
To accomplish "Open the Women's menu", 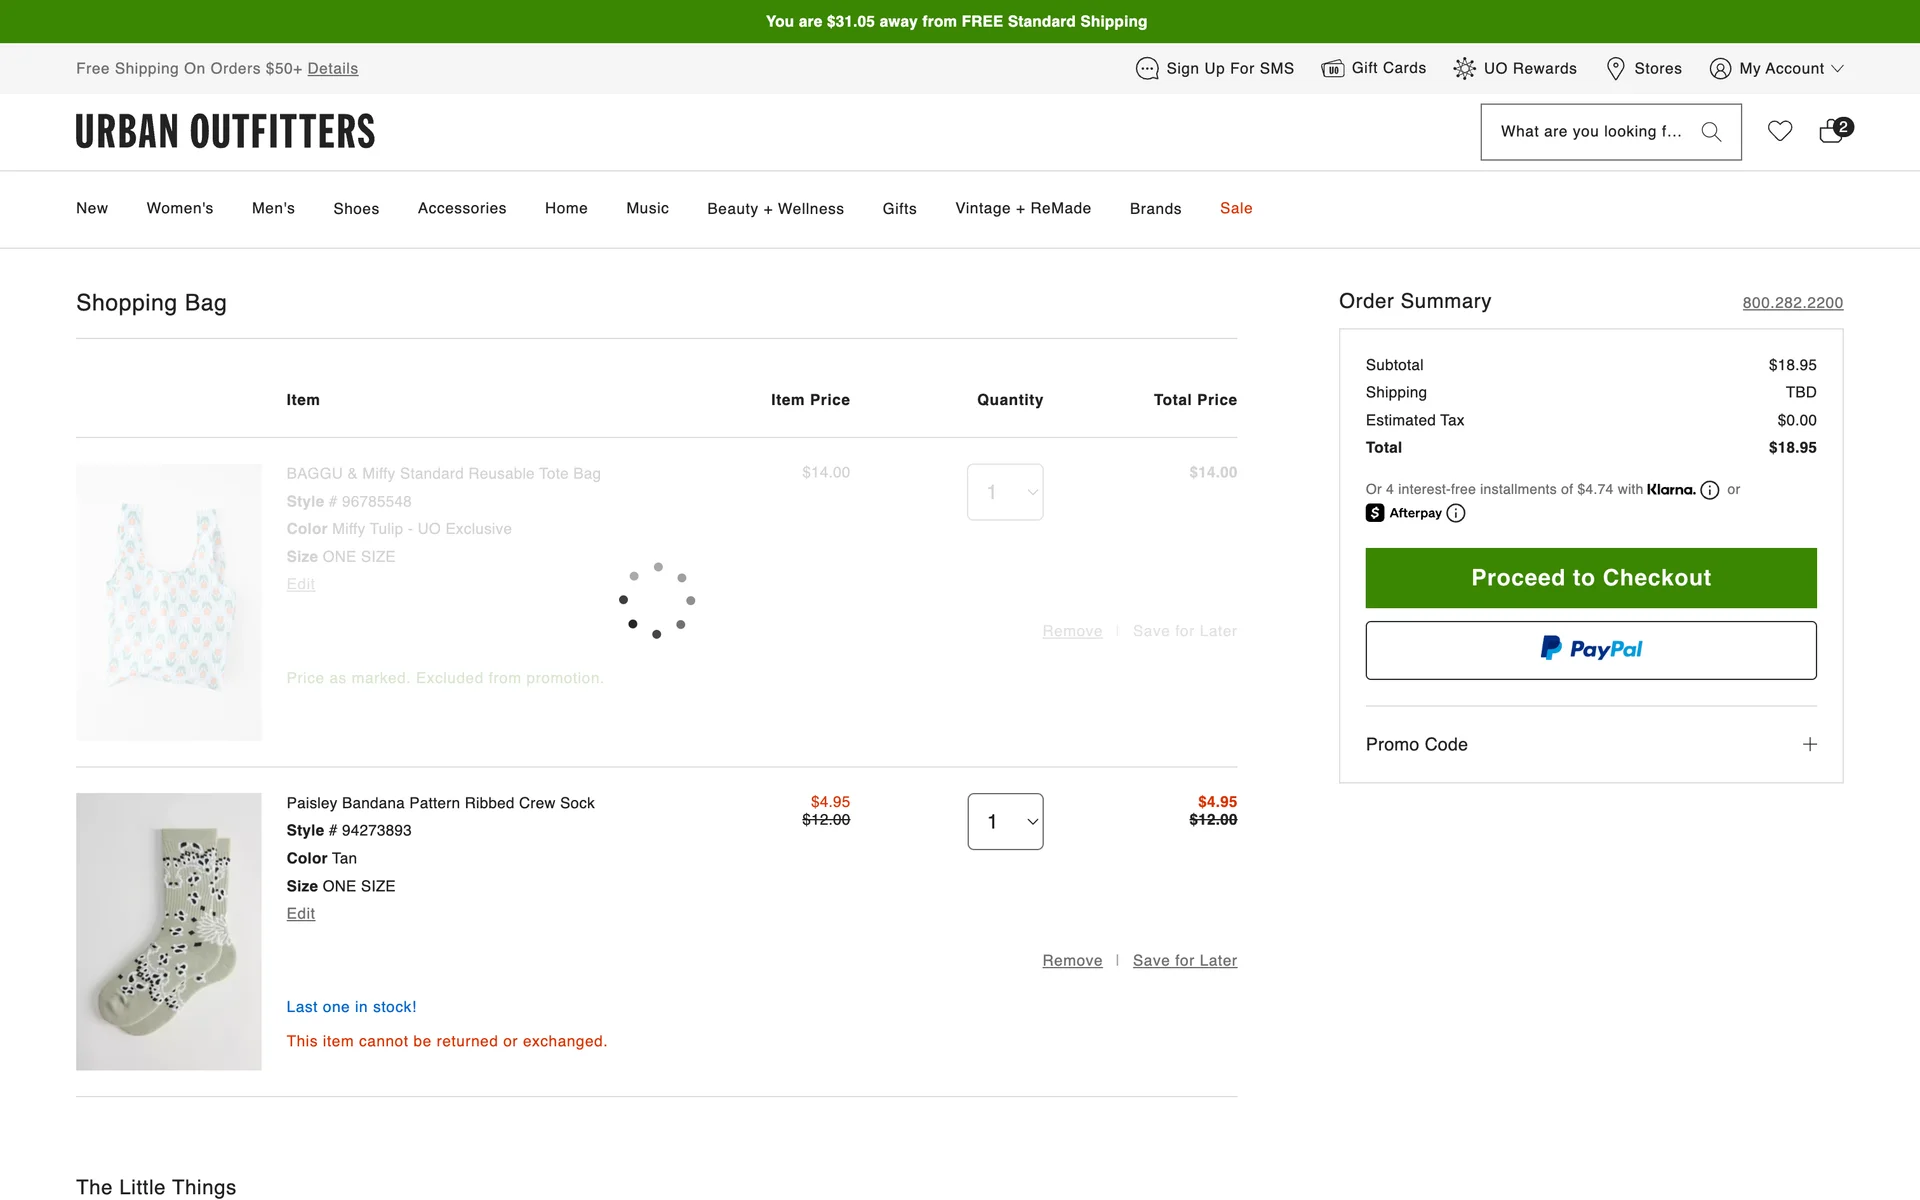I will (180, 208).
